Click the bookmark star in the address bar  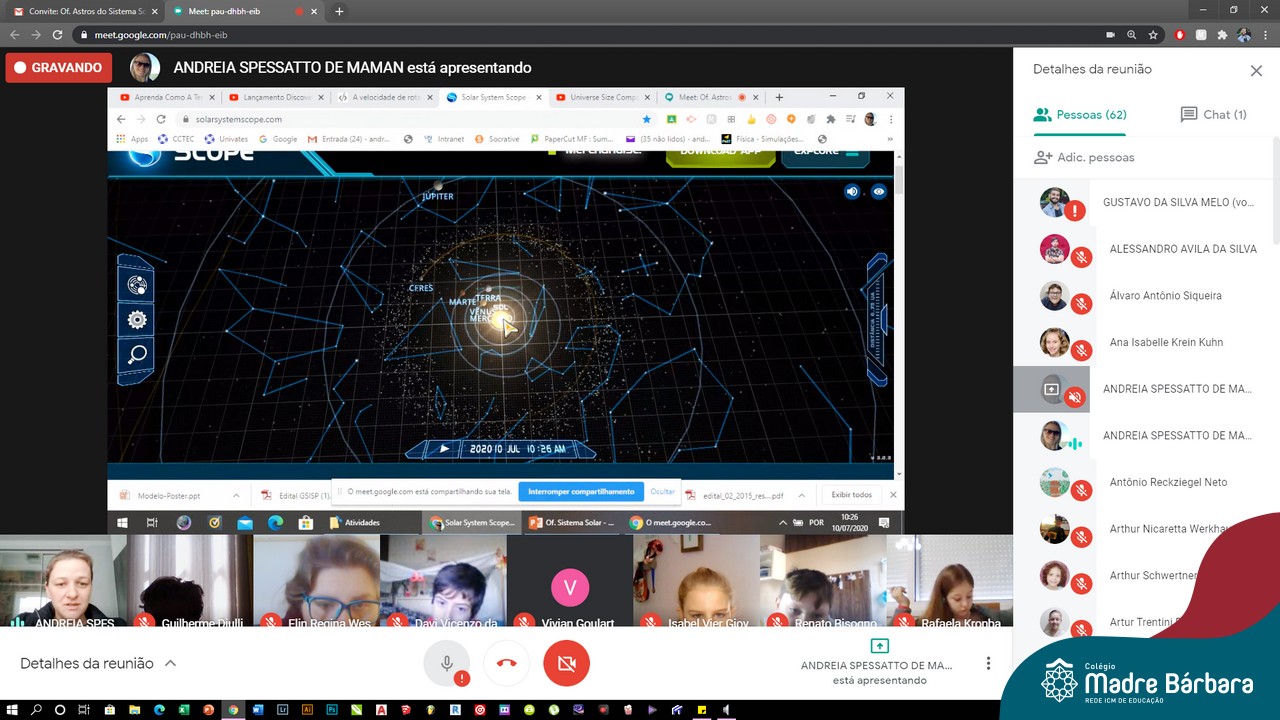(1153, 35)
